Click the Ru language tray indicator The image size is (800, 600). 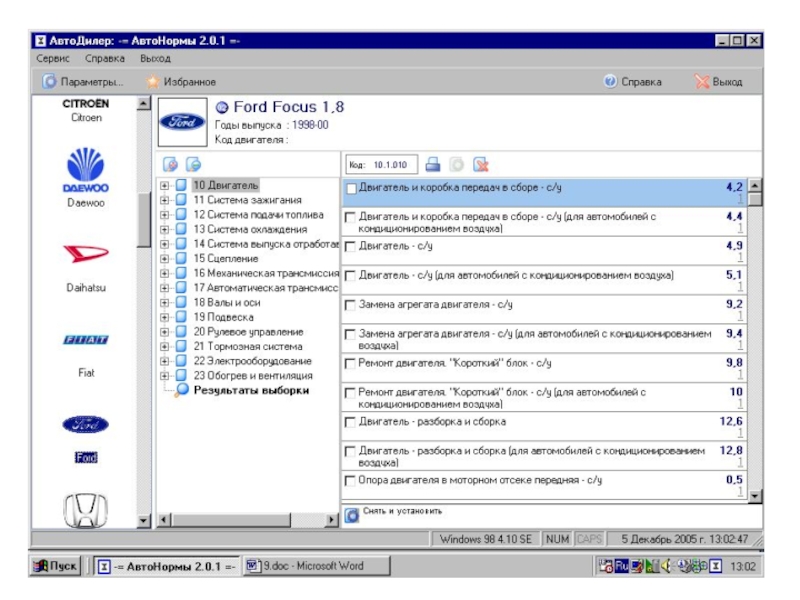click(x=621, y=566)
